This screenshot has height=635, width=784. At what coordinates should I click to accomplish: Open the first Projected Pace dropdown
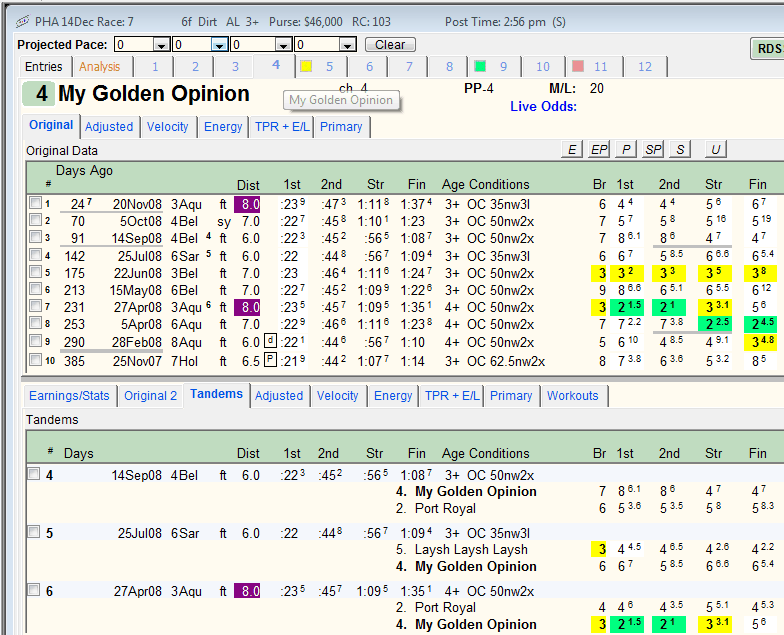pyautogui.click(x=161, y=45)
